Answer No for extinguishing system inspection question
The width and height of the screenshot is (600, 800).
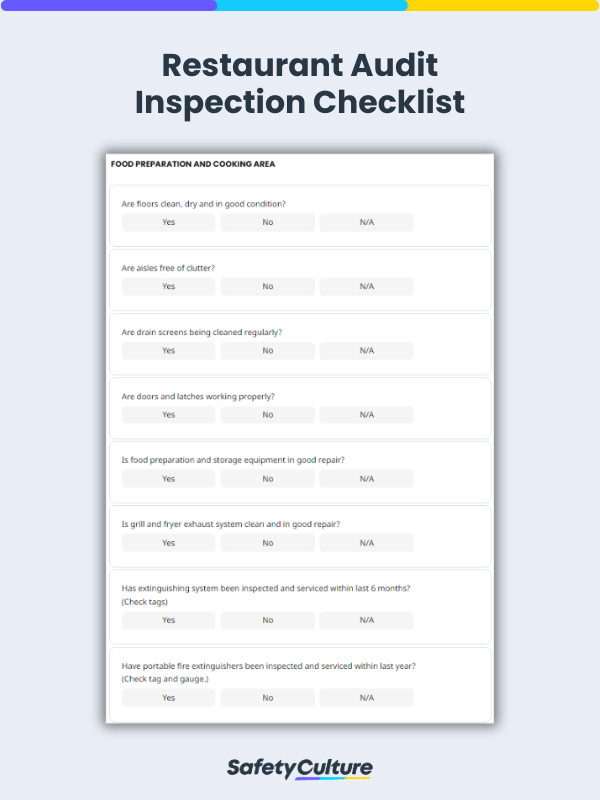point(267,620)
